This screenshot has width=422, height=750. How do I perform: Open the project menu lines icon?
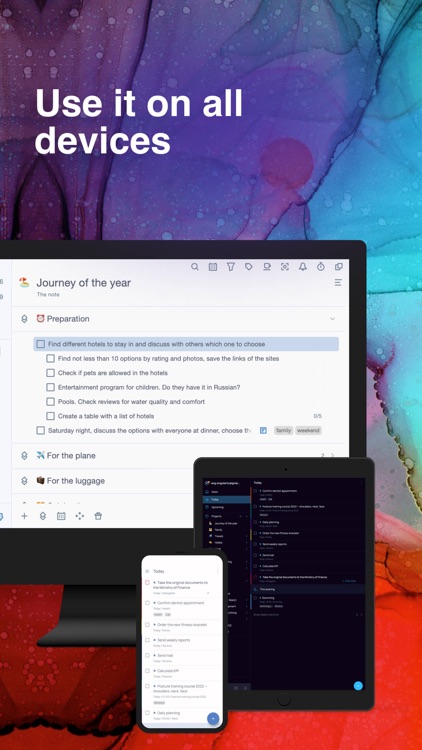338,283
